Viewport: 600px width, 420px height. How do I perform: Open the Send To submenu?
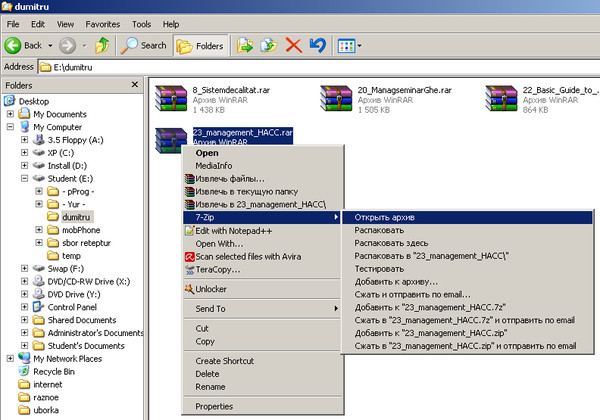[x=262, y=309]
